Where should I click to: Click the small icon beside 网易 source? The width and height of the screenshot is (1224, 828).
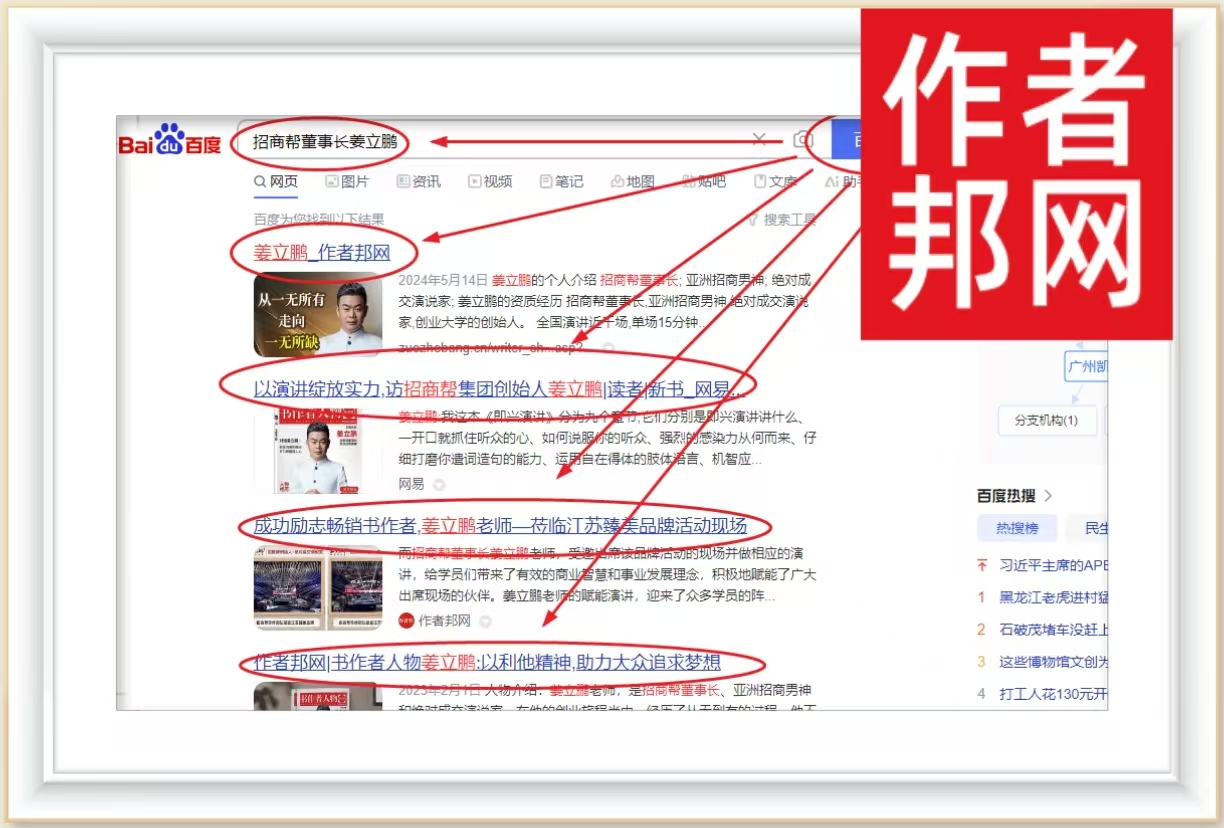click(x=439, y=484)
